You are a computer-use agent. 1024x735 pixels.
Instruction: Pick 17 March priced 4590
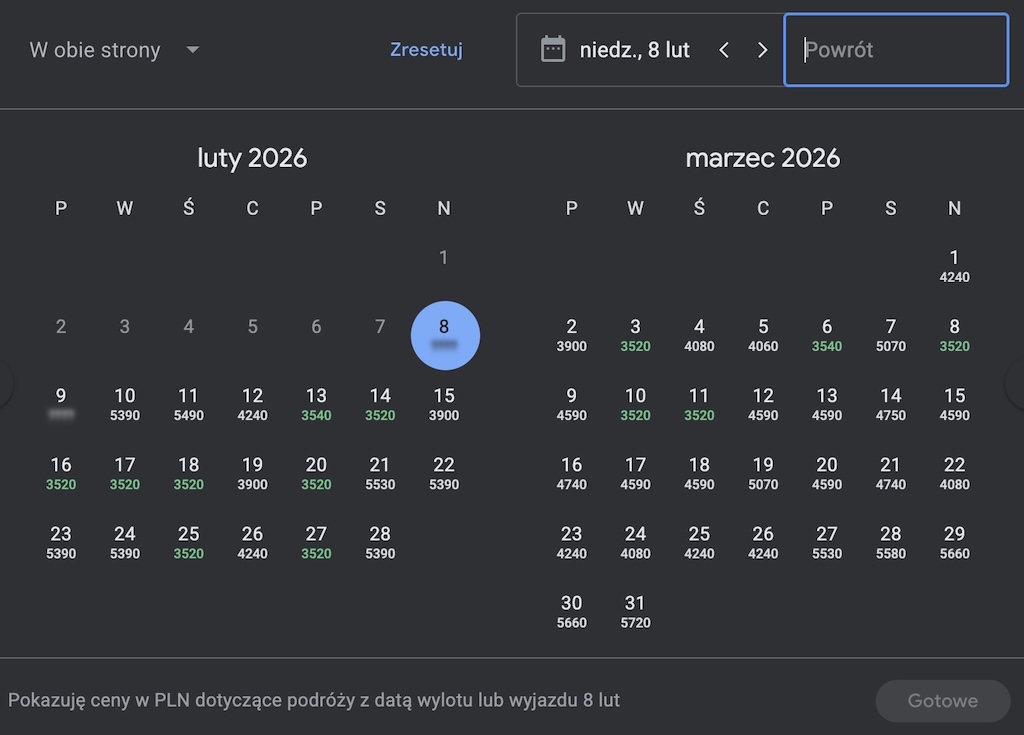coord(635,474)
